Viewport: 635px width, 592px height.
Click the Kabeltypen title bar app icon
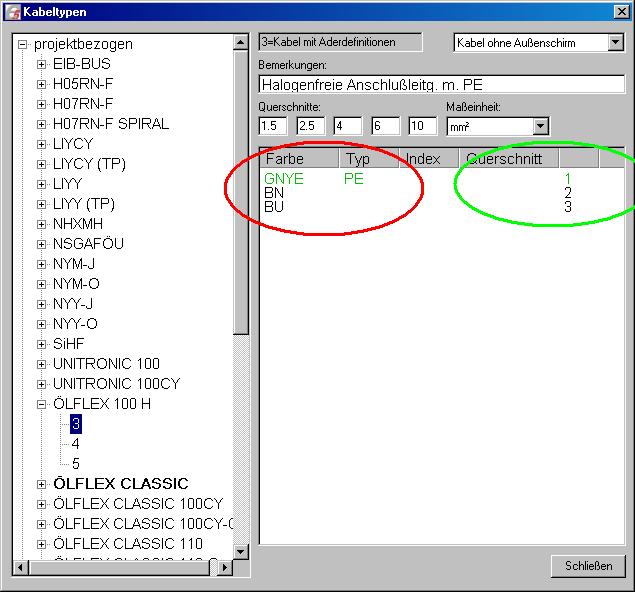click(13, 12)
